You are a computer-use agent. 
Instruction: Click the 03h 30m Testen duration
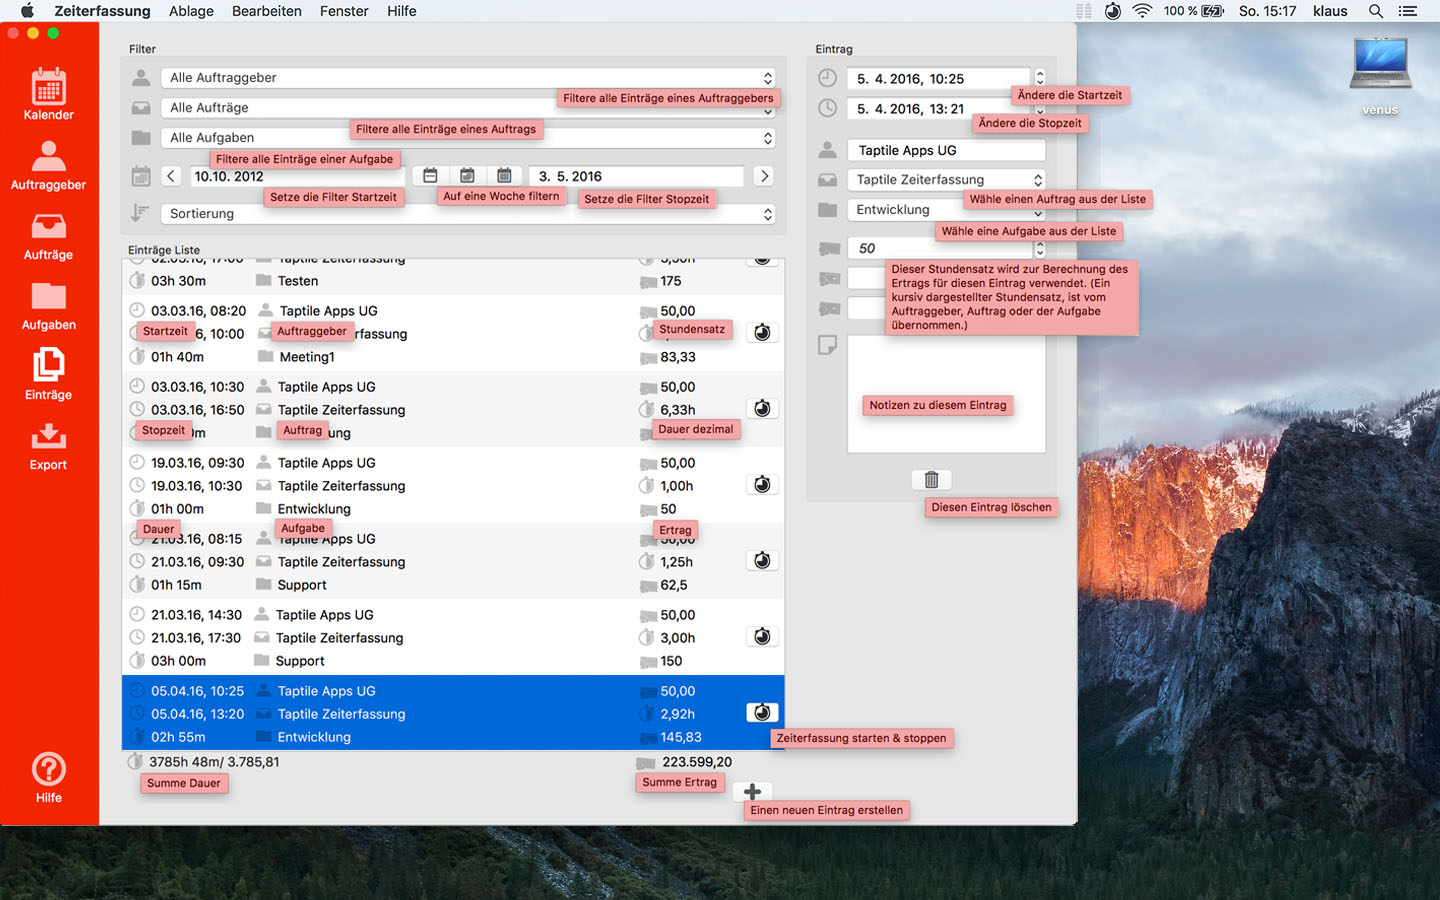(x=178, y=281)
